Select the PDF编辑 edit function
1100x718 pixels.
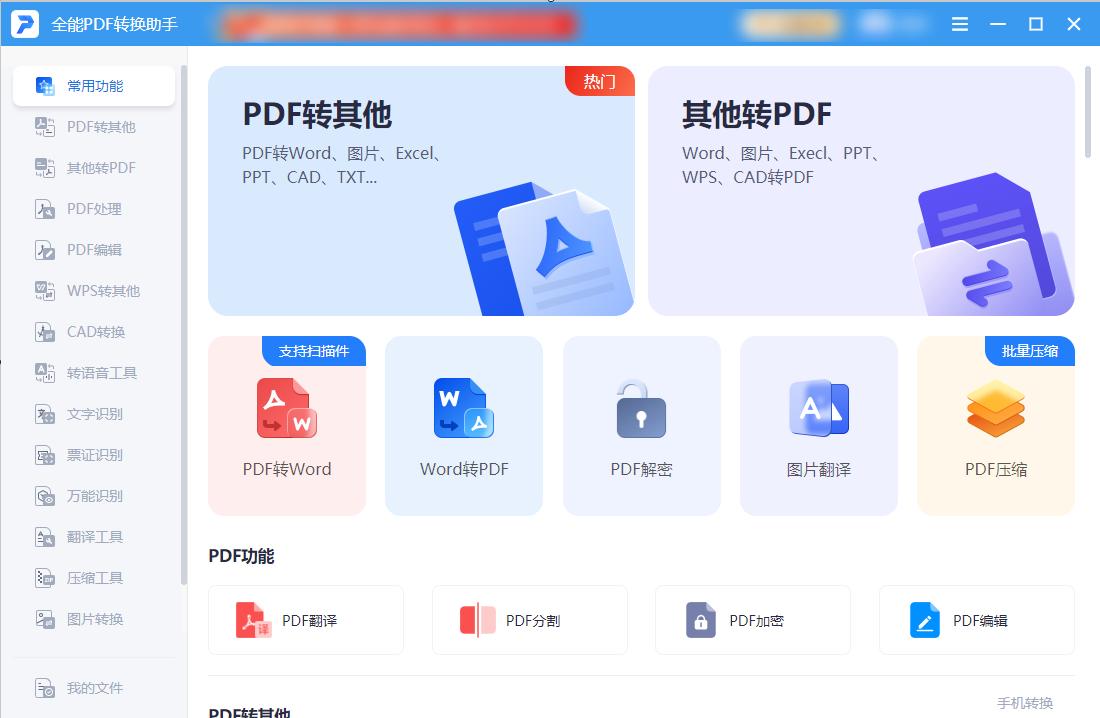tap(976, 620)
